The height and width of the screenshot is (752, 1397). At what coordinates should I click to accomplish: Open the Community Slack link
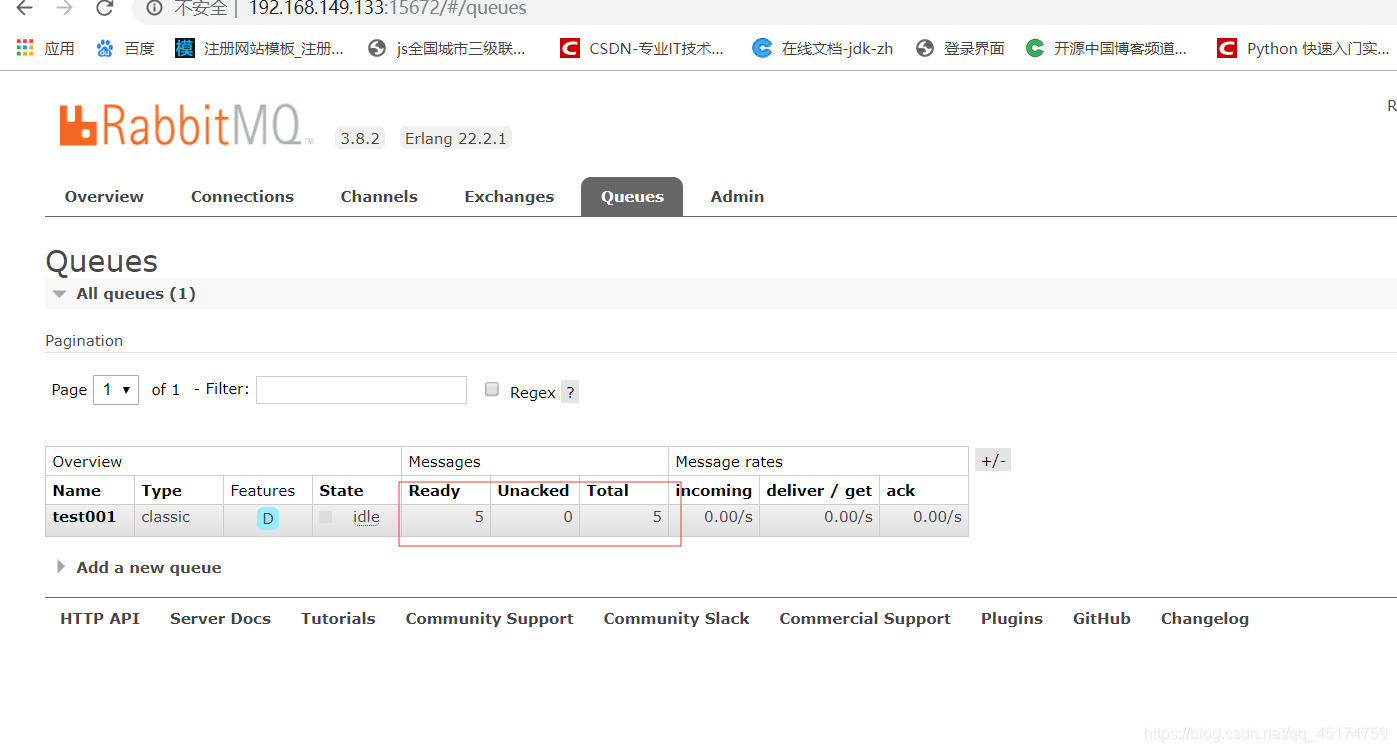676,618
